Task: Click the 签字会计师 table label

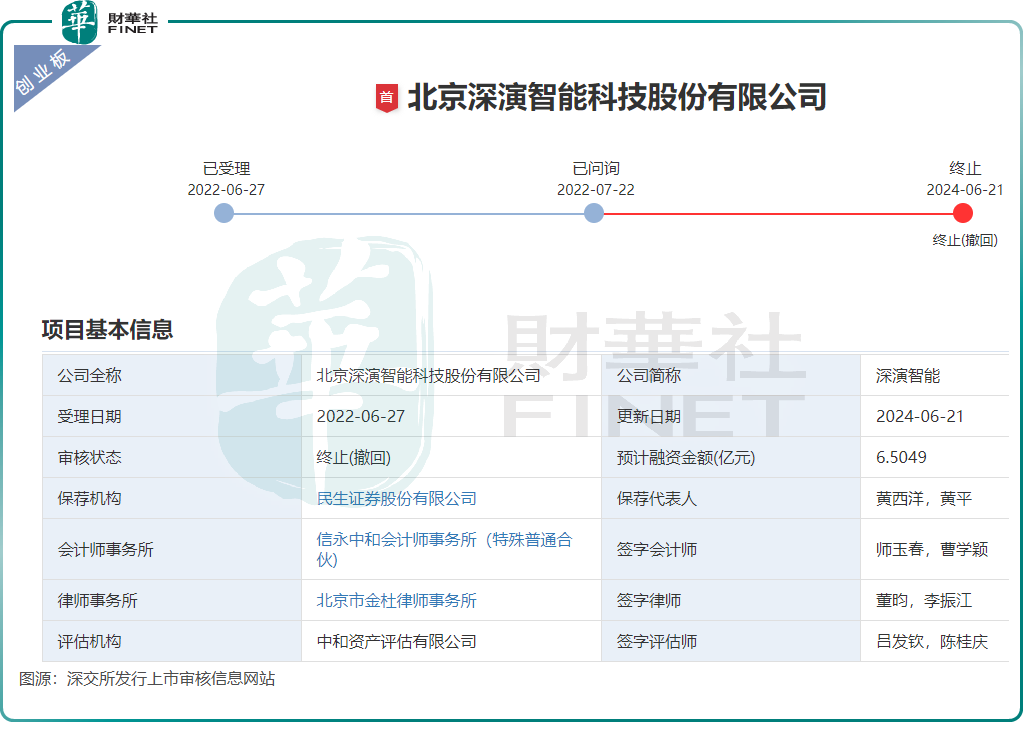Action: (x=657, y=549)
